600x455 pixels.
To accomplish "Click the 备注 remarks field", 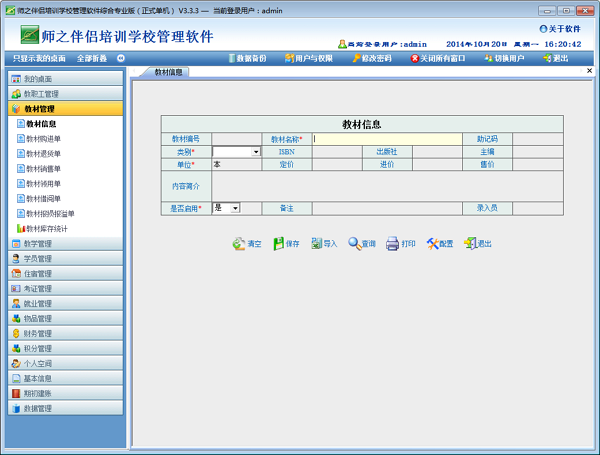I will [387, 208].
